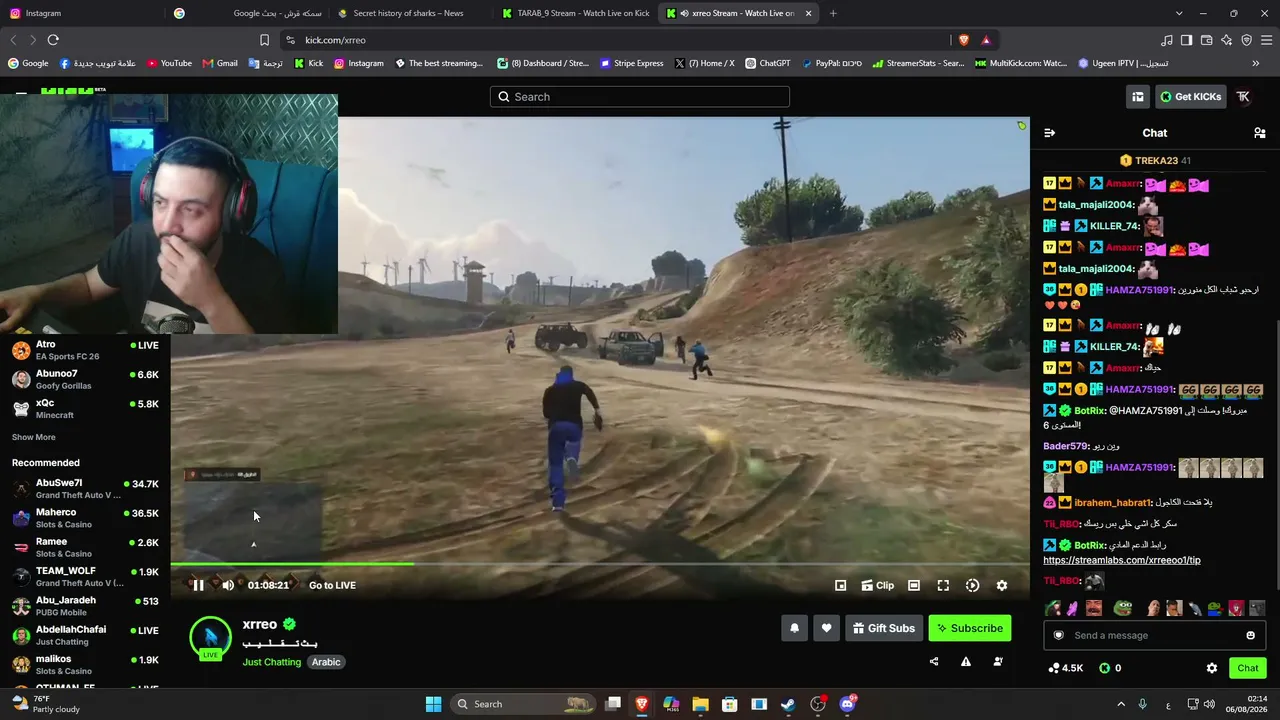Open the store icon beside Get KICKs
This screenshot has width=1280, height=720.
pos(1138,97)
